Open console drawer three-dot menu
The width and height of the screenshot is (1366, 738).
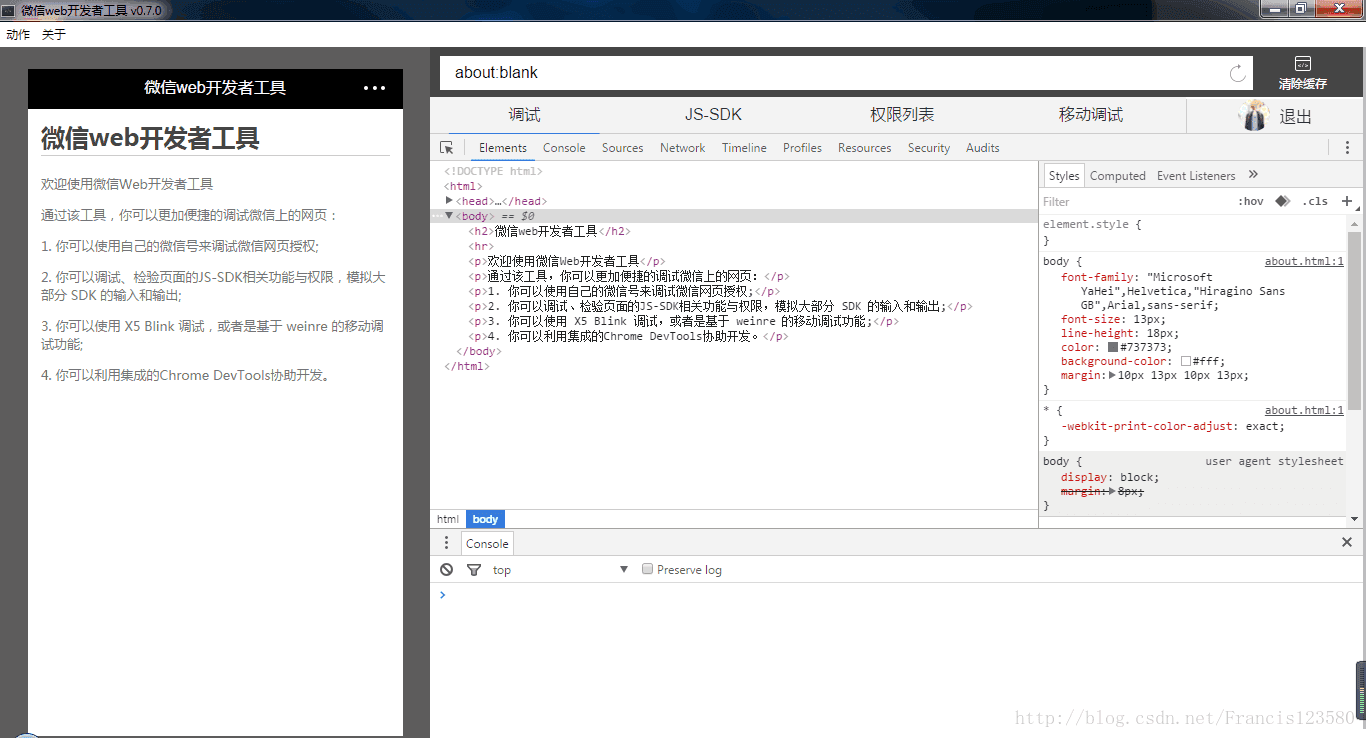pos(446,543)
